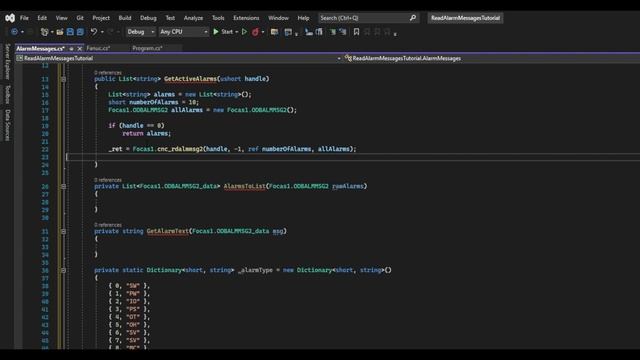This screenshot has height=360, width=640.
Task: Open the Toolbox side tab
Action: pyautogui.click(x=7, y=94)
